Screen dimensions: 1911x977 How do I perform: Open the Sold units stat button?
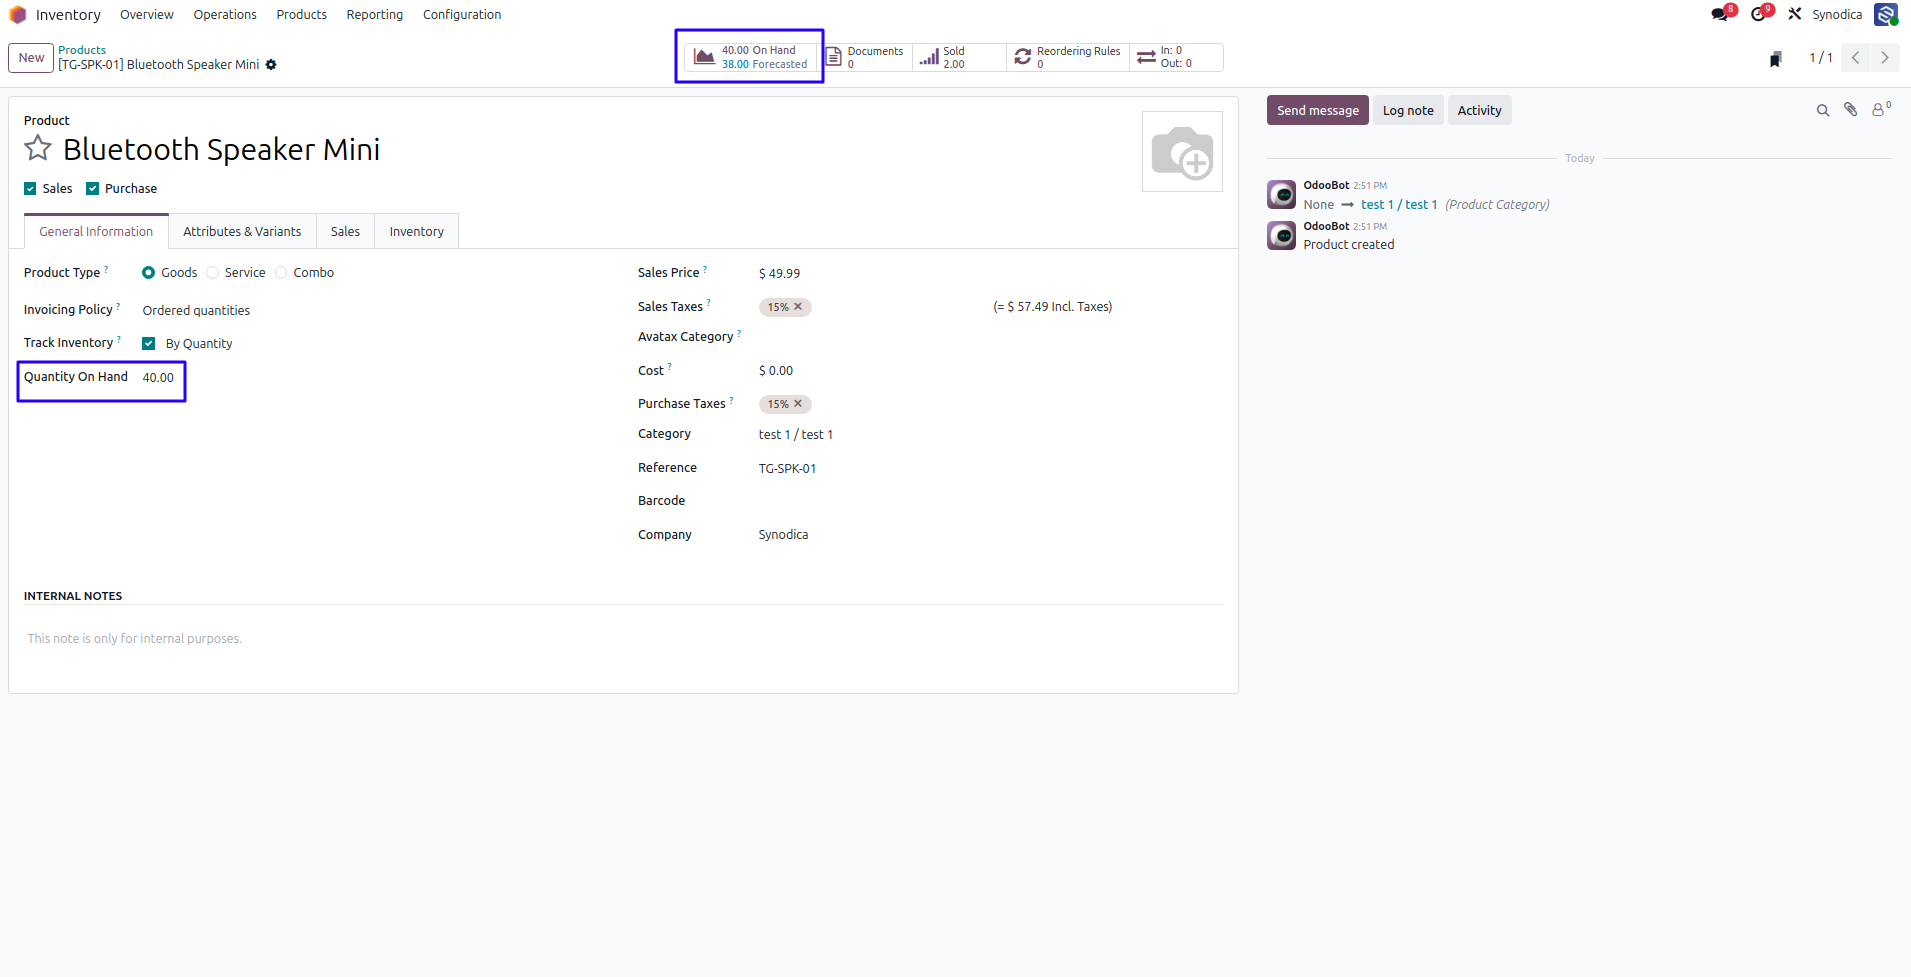click(959, 57)
